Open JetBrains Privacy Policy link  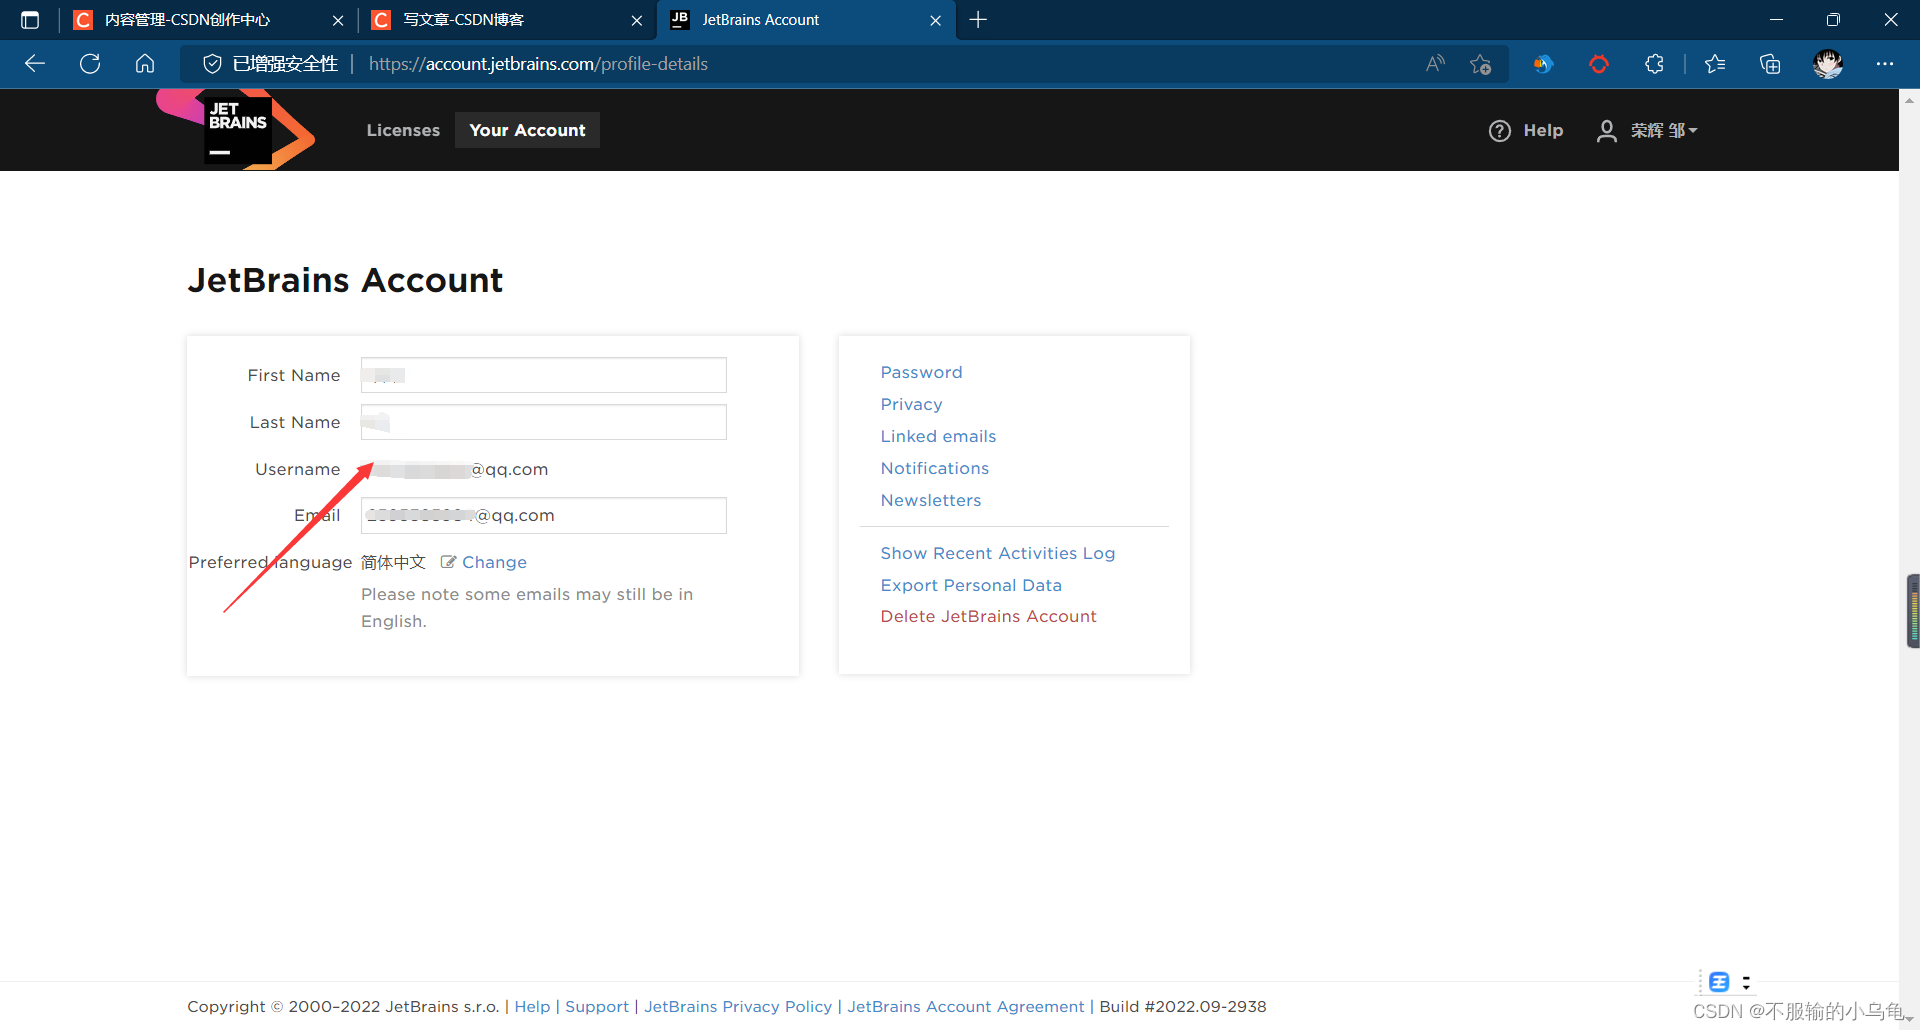coord(738,1006)
